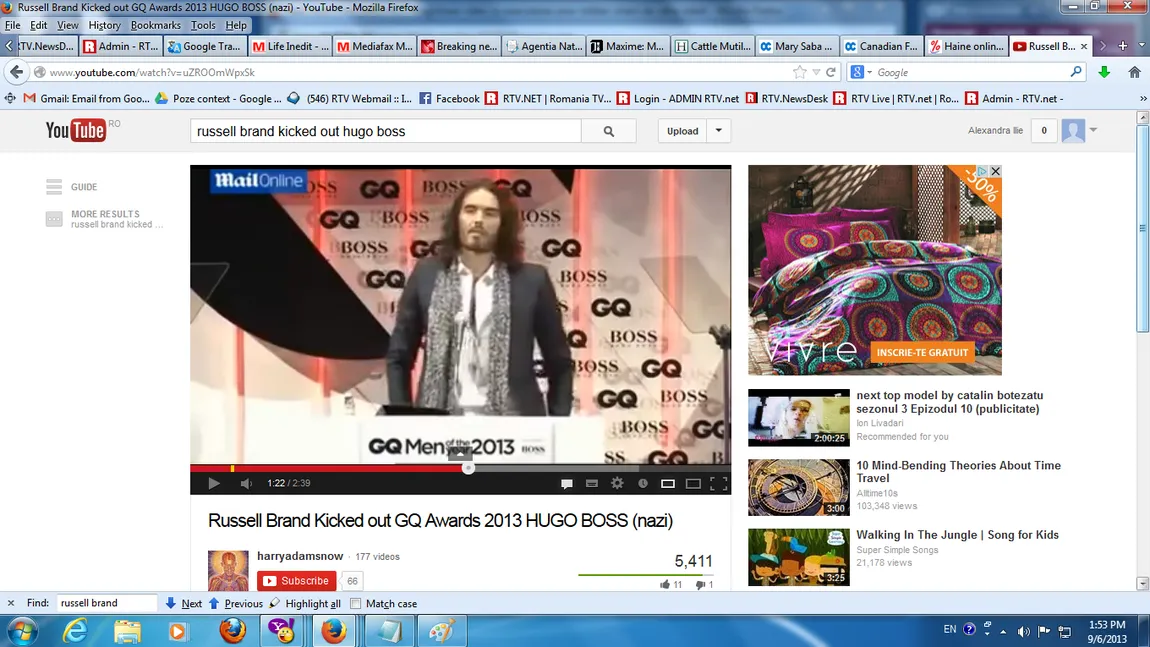Show more bookmarks chevron
The height and width of the screenshot is (647, 1150).
1143,98
